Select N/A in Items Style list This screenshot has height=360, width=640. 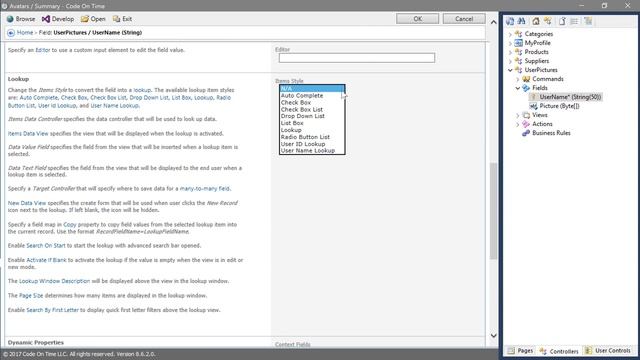(x=312, y=89)
